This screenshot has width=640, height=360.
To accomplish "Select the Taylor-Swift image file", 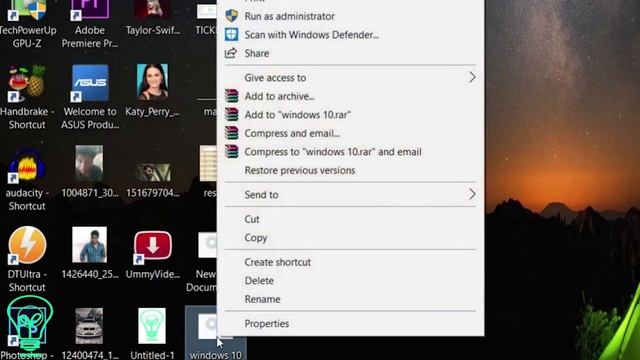I will click(153, 17).
